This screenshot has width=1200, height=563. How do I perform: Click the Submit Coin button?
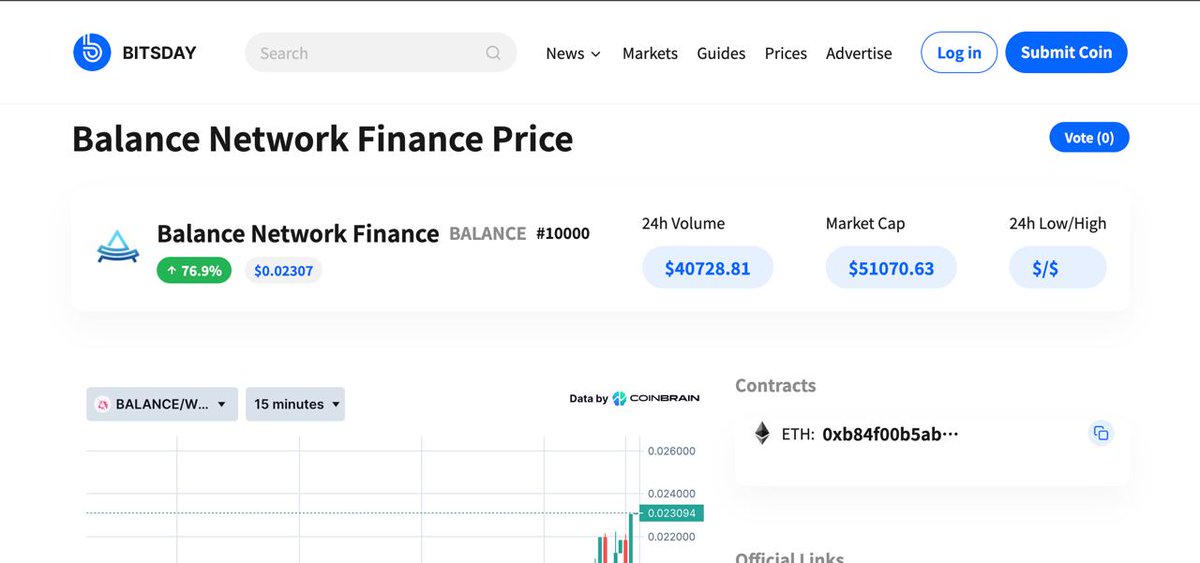coord(1066,53)
